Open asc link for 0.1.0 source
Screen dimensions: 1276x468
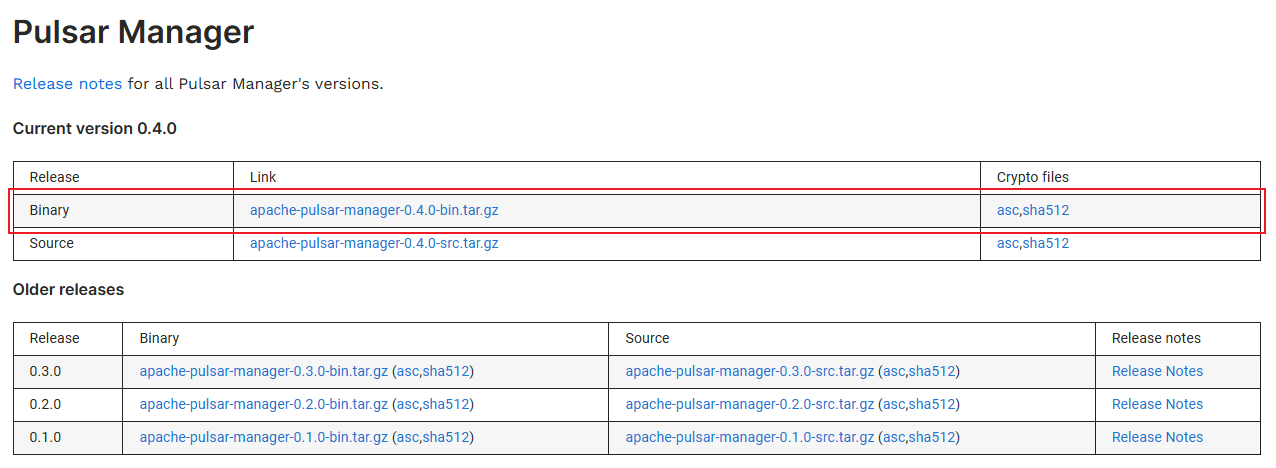click(894, 437)
